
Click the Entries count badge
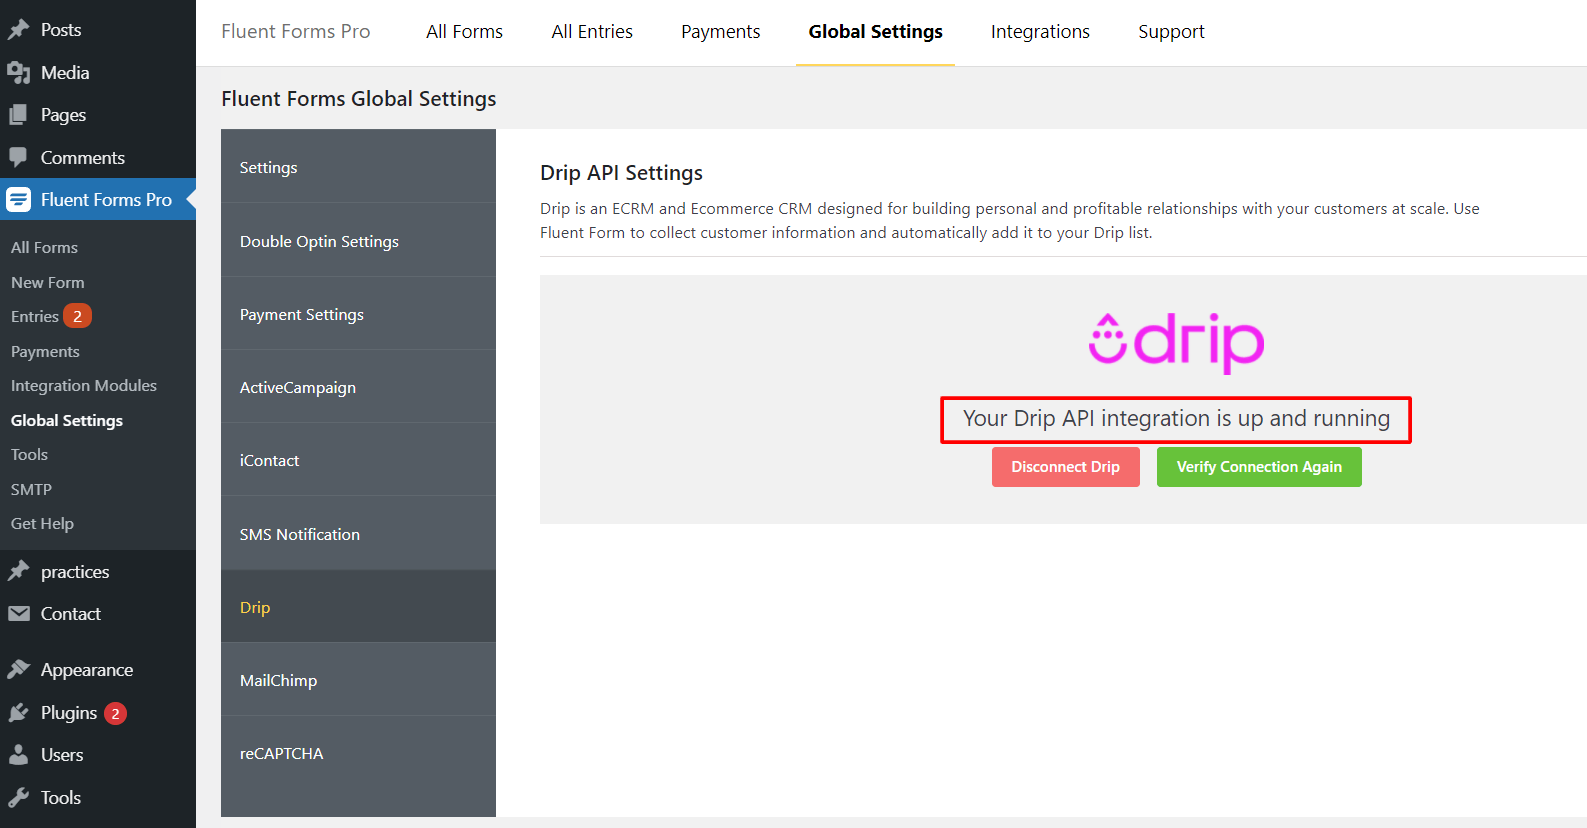[x=78, y=316]
